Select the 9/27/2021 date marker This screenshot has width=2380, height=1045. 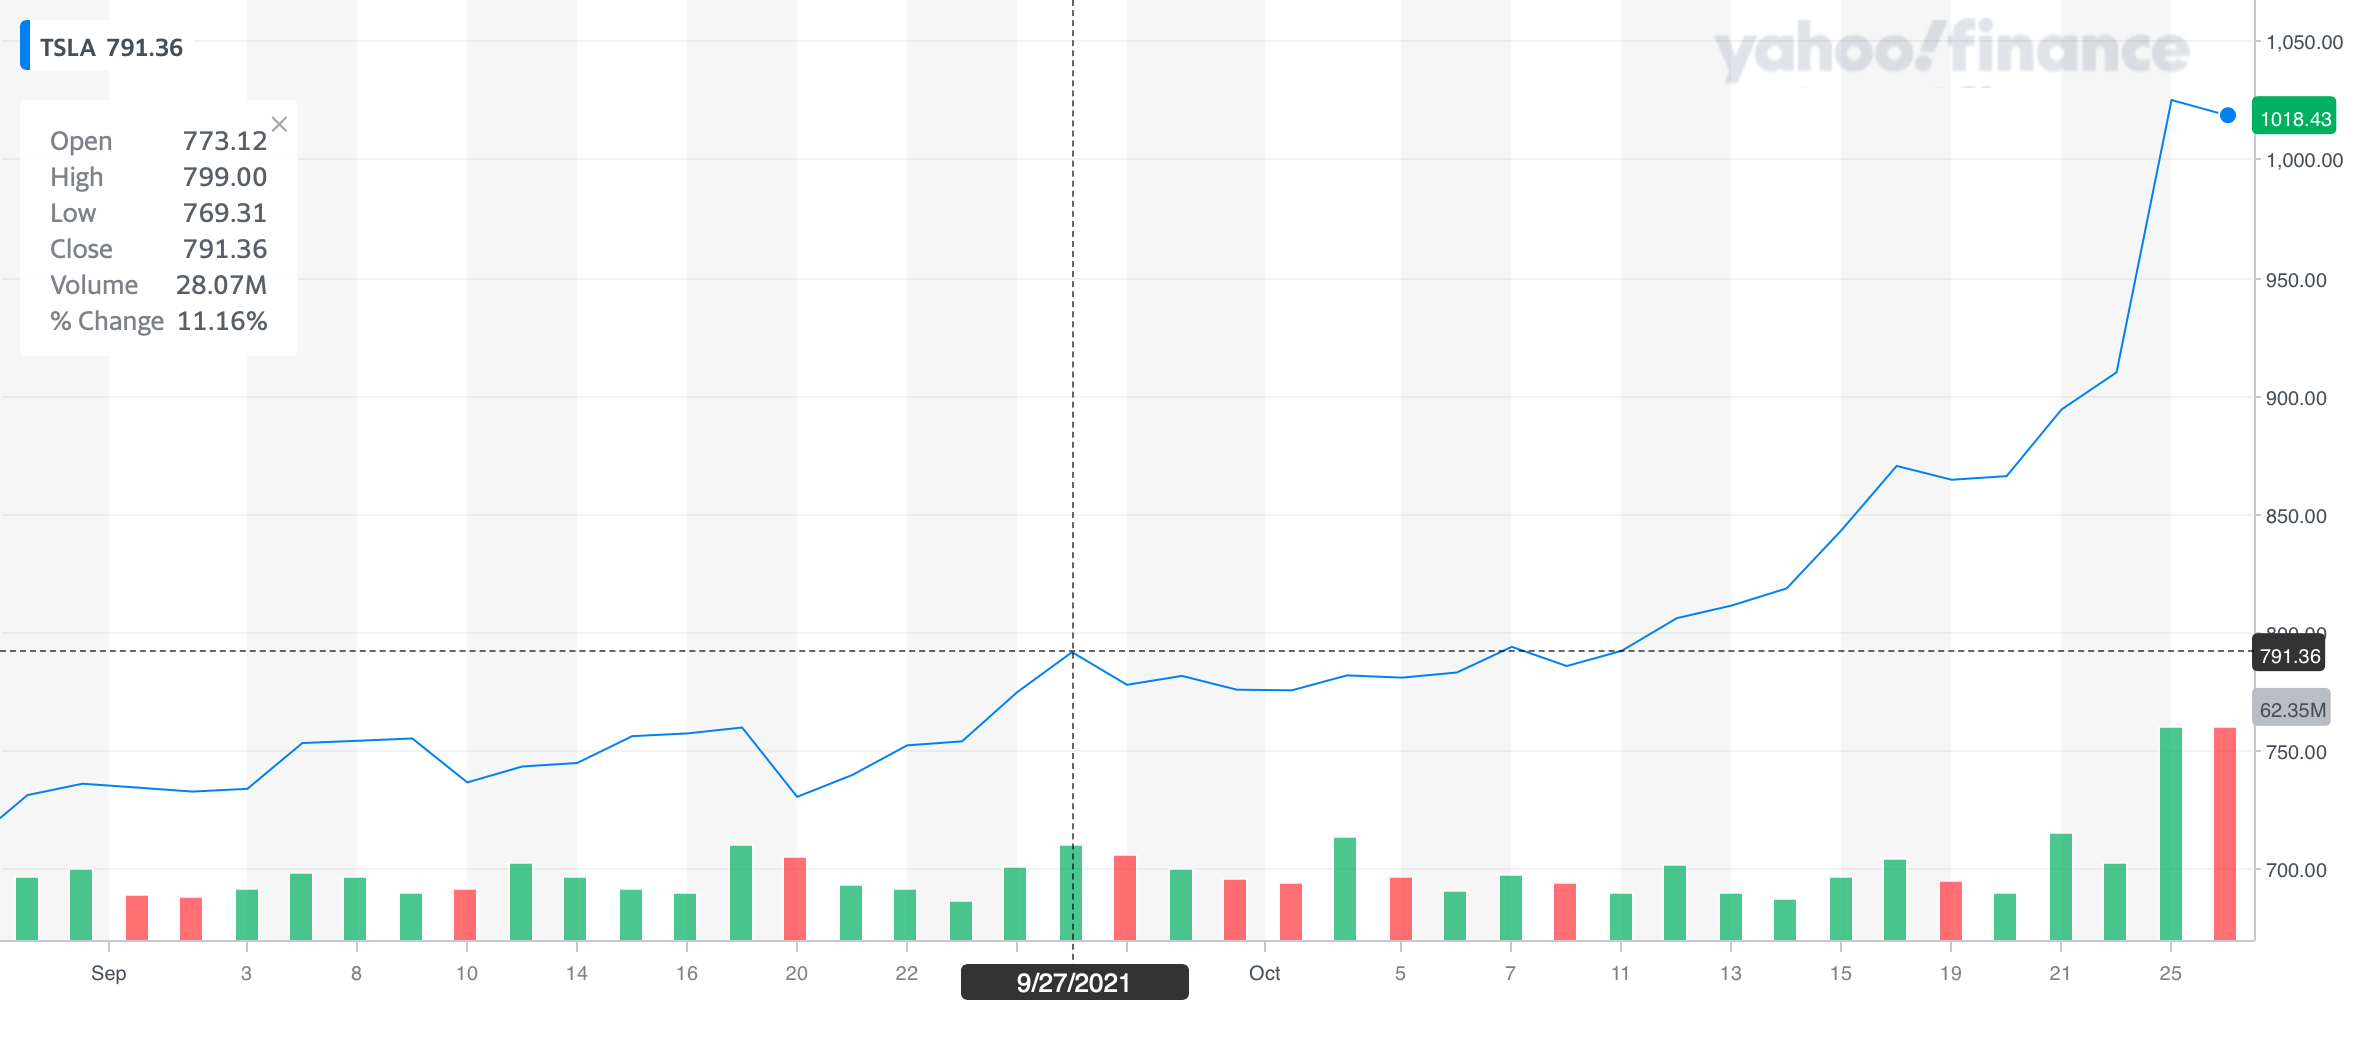point(1074,982)
